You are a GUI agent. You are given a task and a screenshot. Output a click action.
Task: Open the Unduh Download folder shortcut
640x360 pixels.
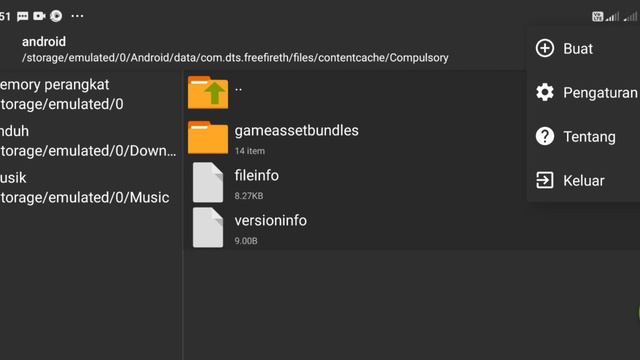point(90,141)
